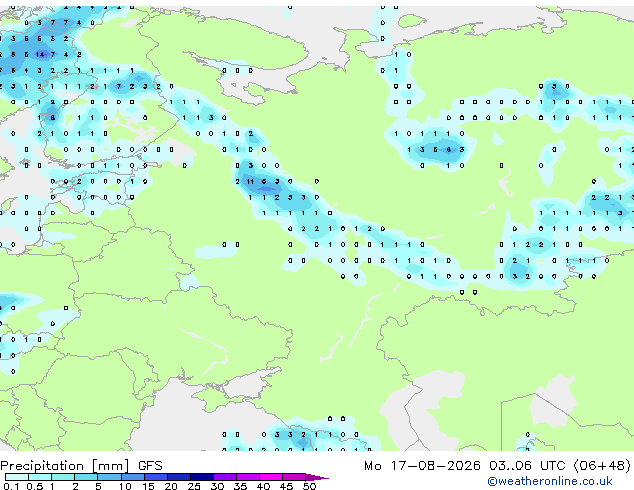
Task: Click the 10–15 mm legend color box
Action: [132, 477]
